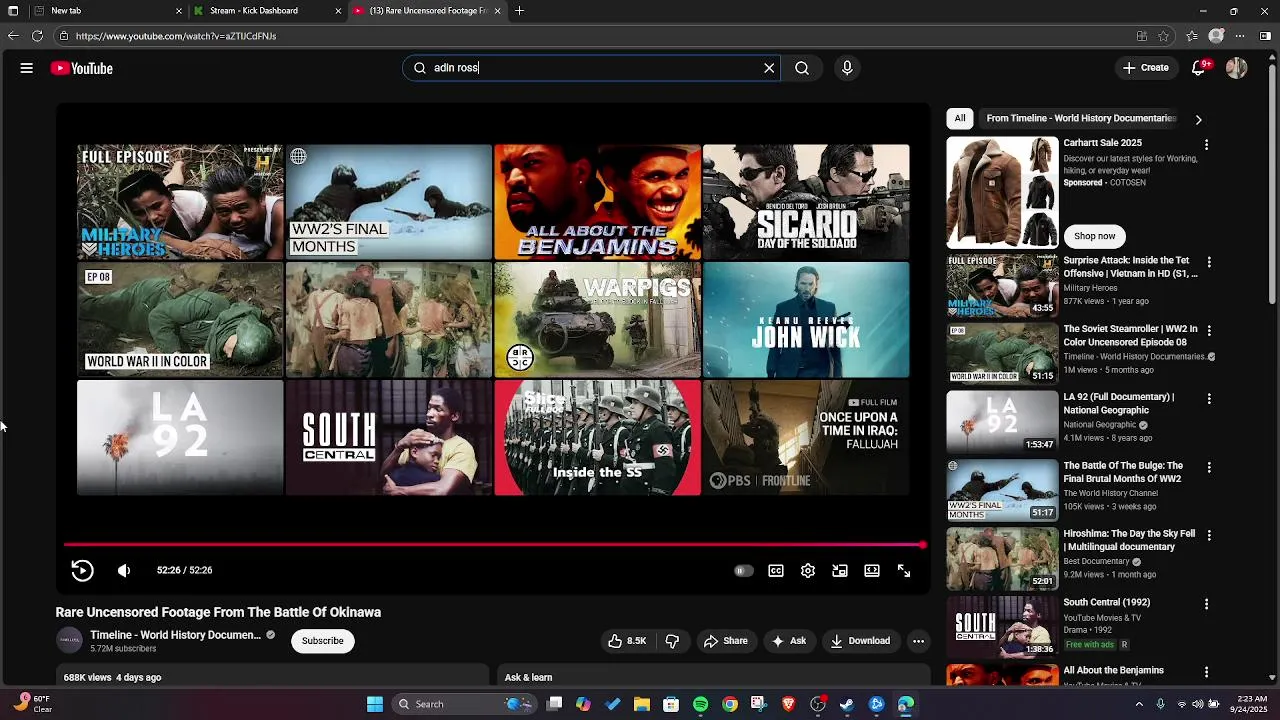Screen dimensions: 1280x720
Task: Play Sicario Day of the Soldado endscreen video
Action: [806, 202]
